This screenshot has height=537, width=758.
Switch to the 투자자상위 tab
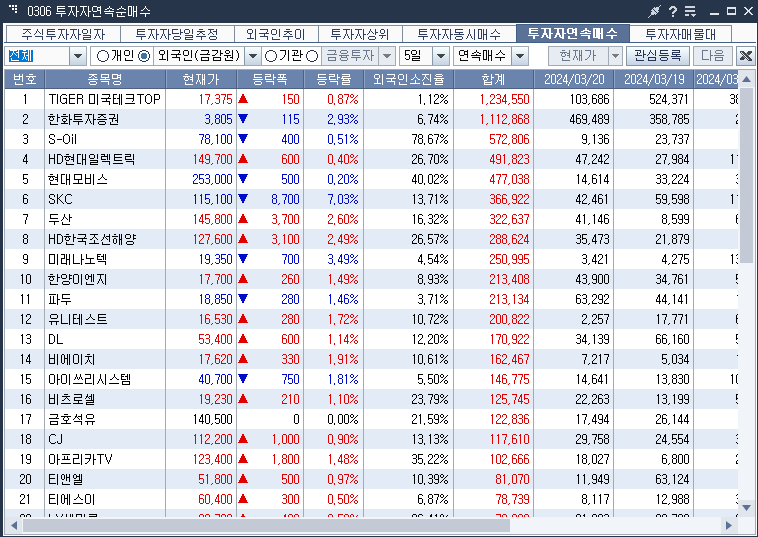(360, 34)
